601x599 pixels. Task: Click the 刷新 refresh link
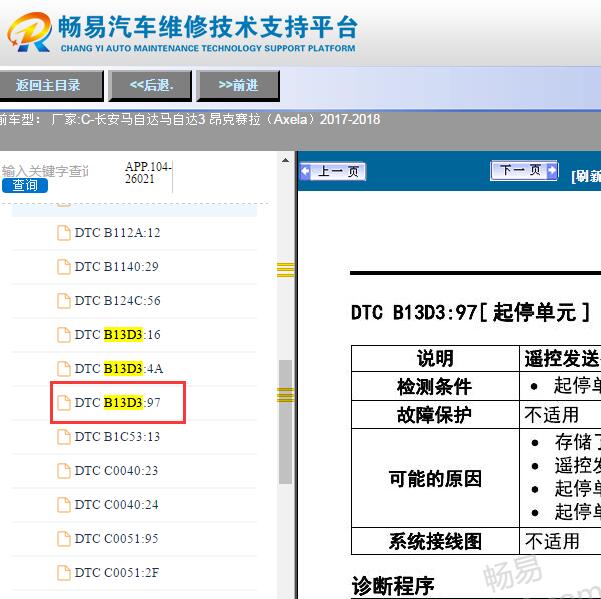pos(586,177)
